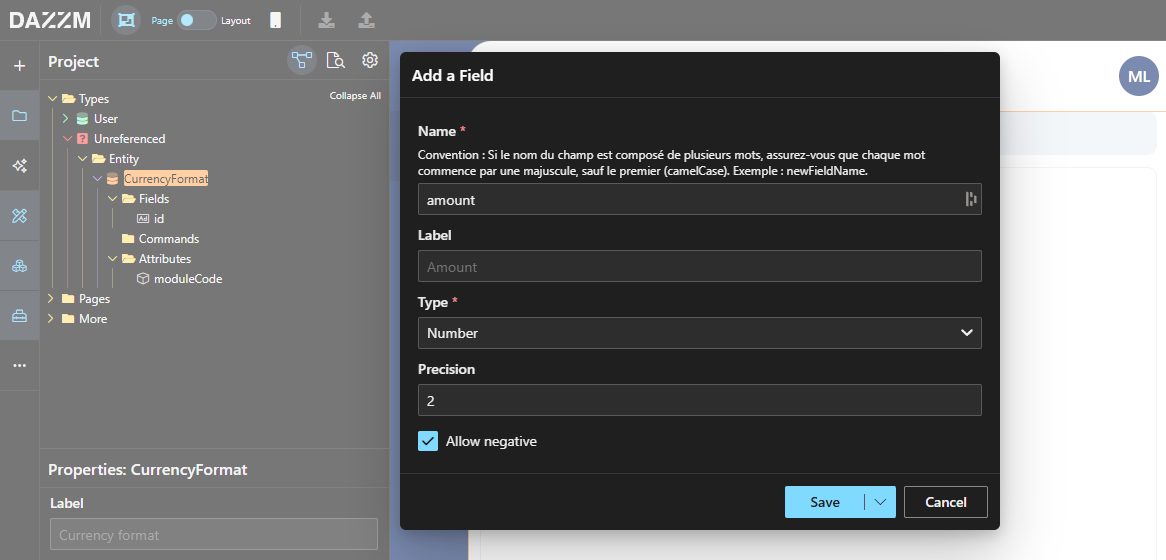Click the DAZZM logo
1166x560 pixels.
click(50, 20)
